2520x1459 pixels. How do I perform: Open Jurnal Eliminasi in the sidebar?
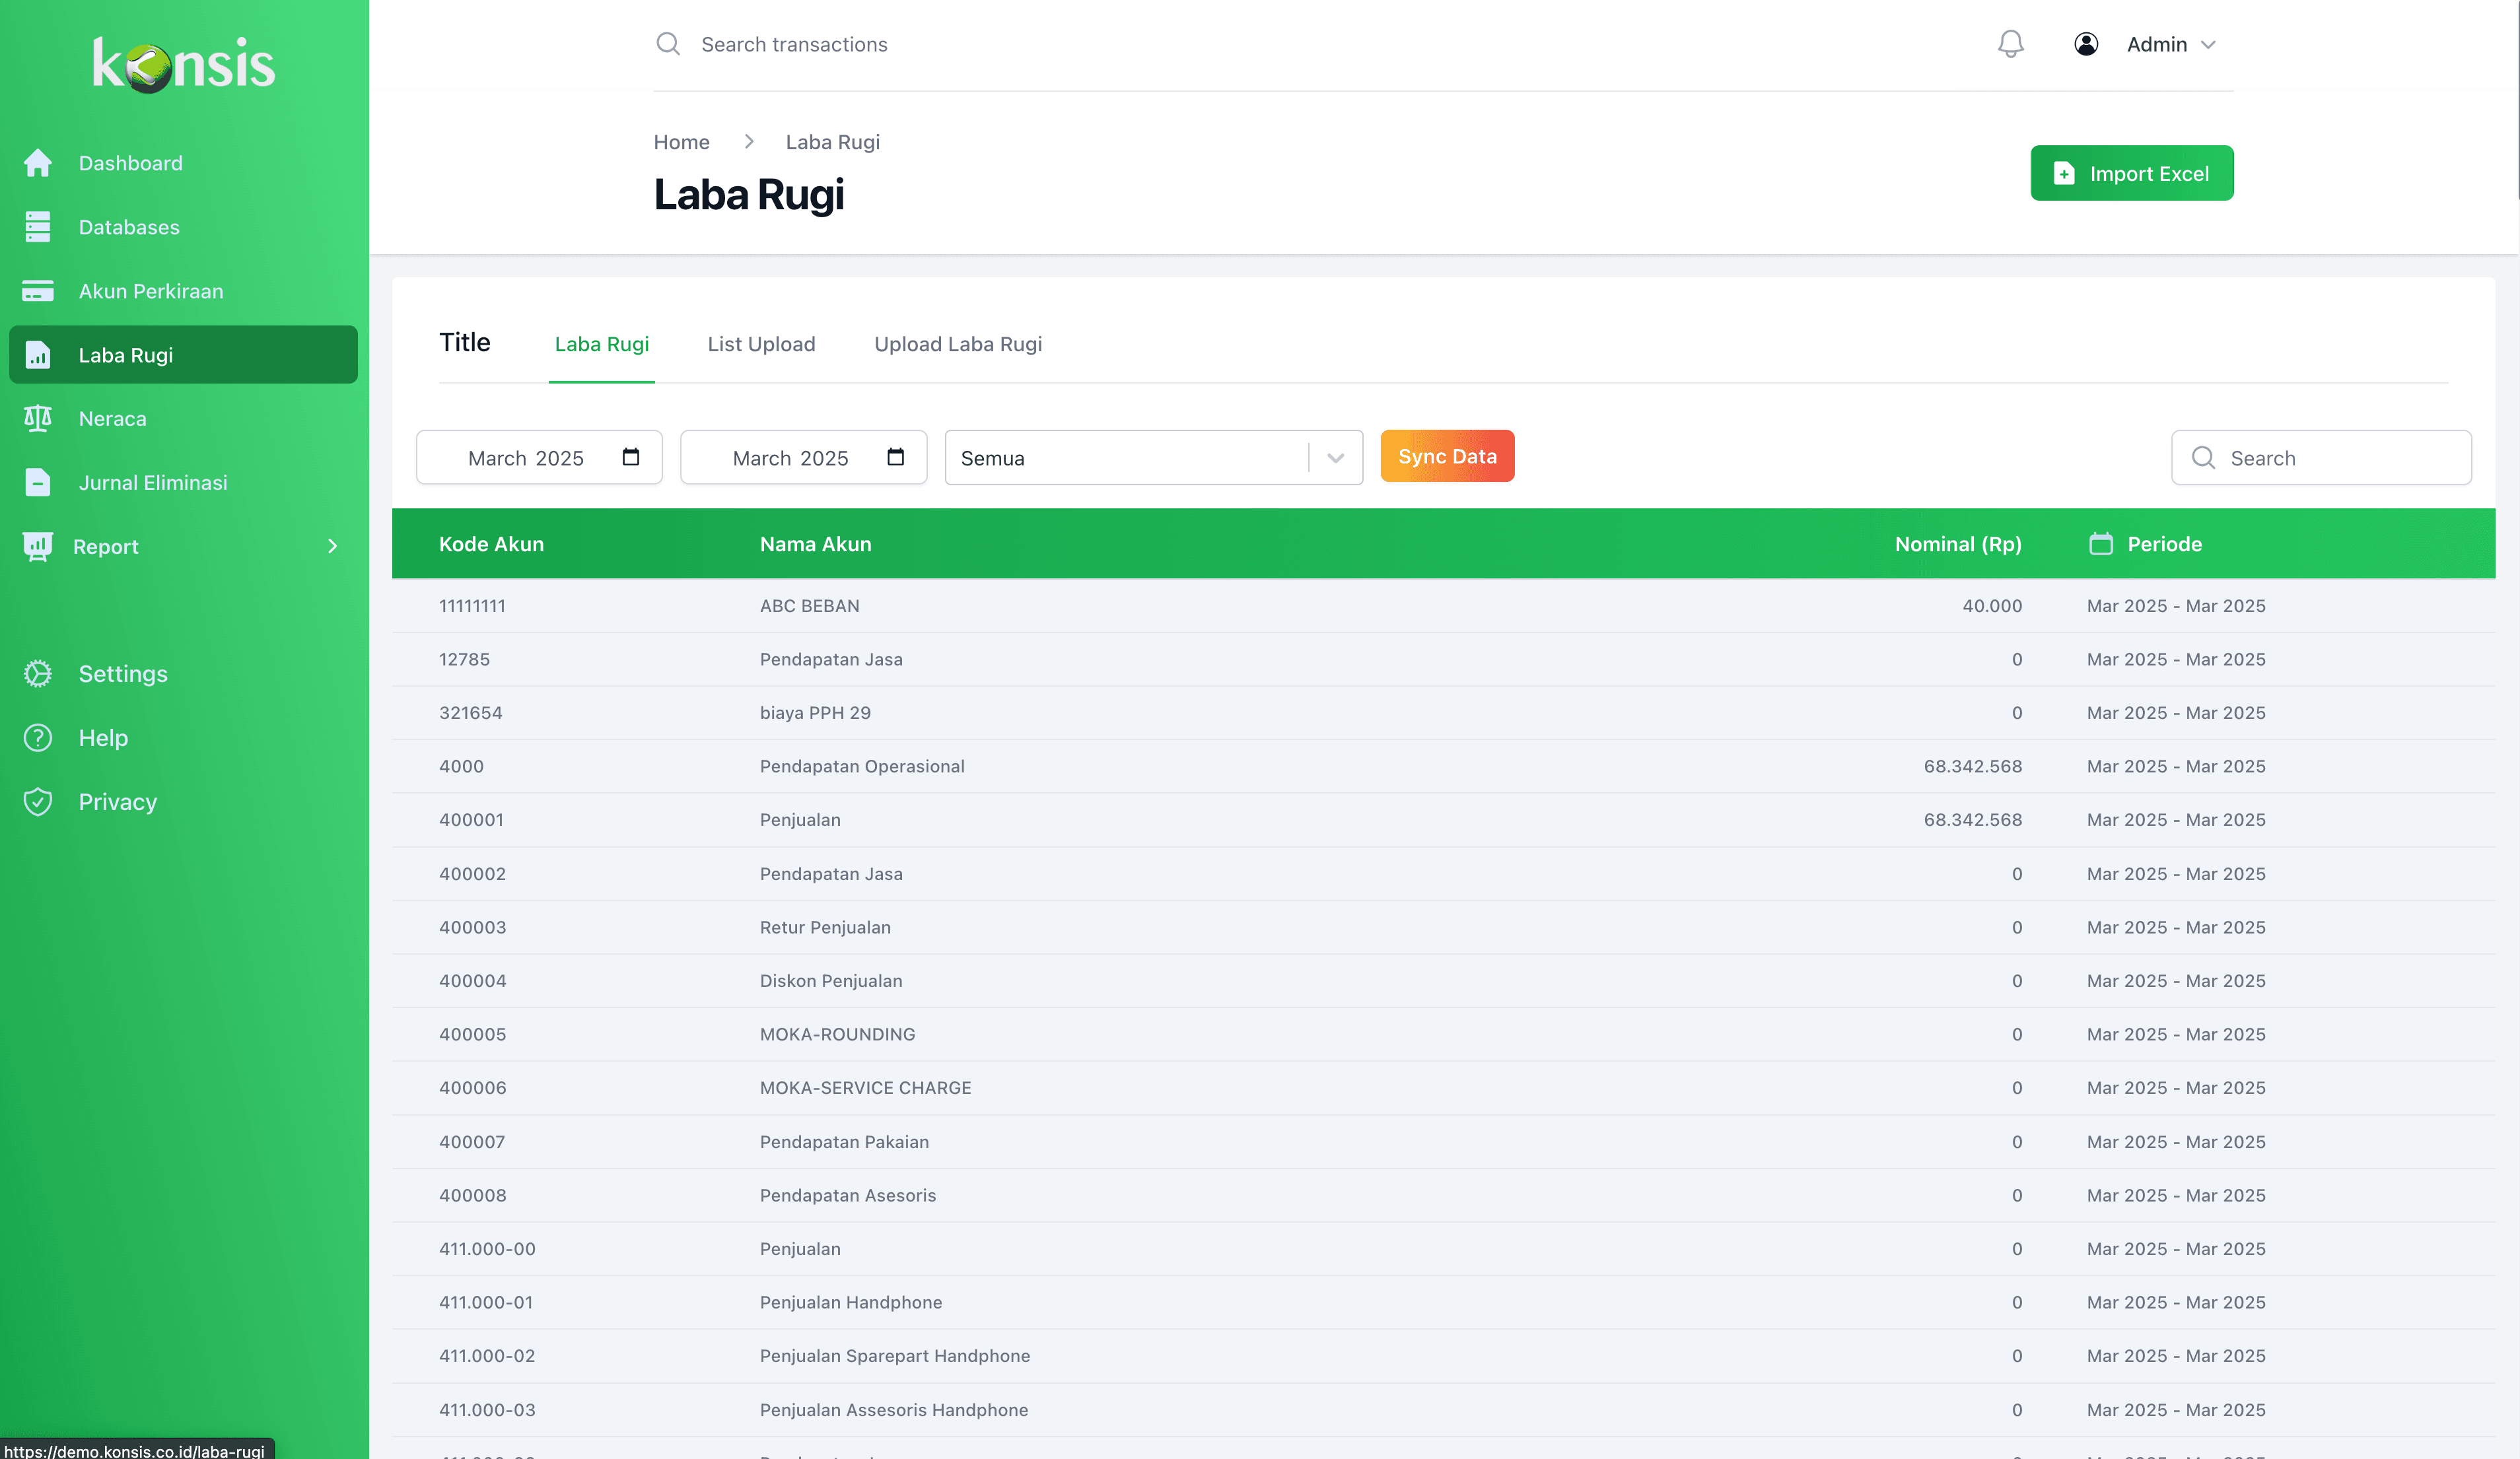(152, 482)
